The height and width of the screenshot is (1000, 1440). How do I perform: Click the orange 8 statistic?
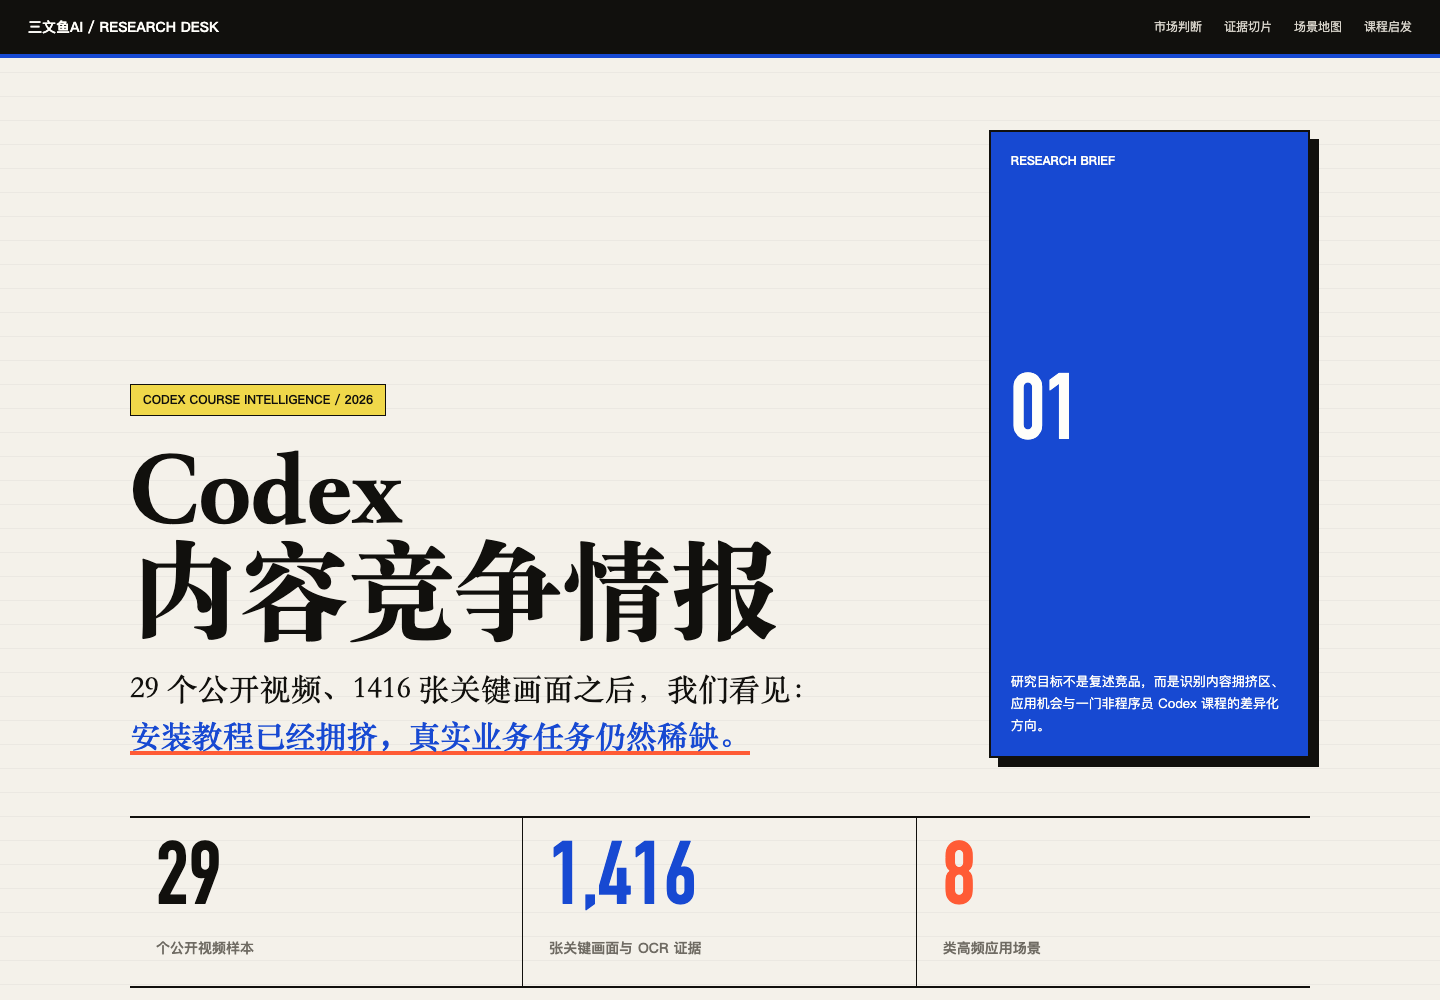coord(958,874)
